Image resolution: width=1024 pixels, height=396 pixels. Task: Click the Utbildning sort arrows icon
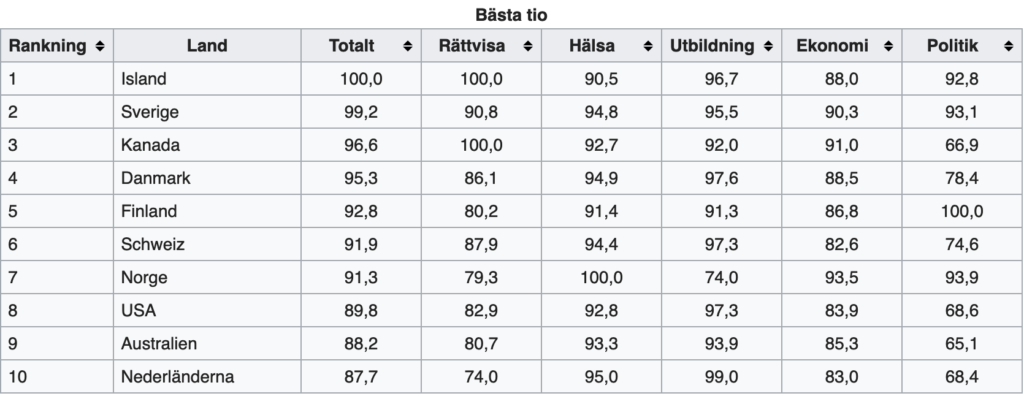click(x=768, y=46)
